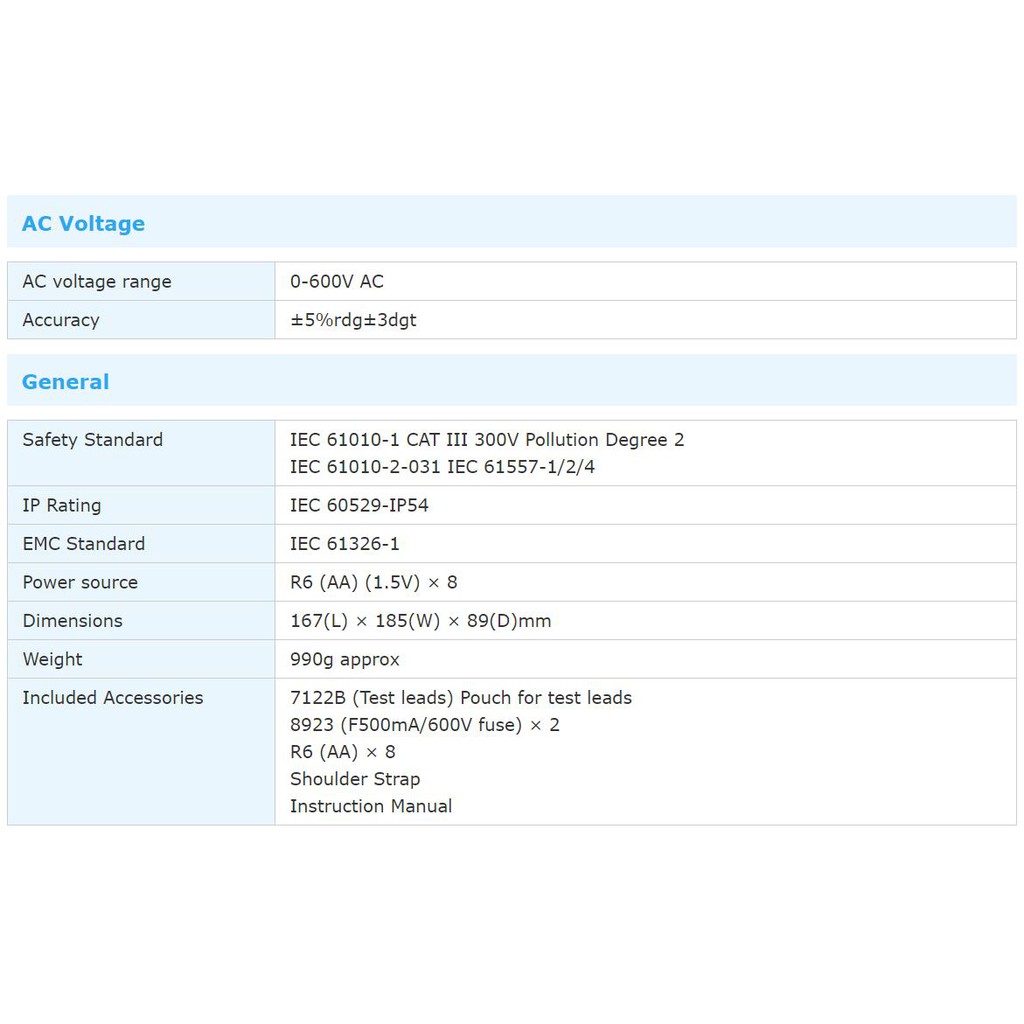Viewport: 1024px width, 1024px height.
Task: Select the Shoulder Strap accessory line
Action: [x=355, y=779]
